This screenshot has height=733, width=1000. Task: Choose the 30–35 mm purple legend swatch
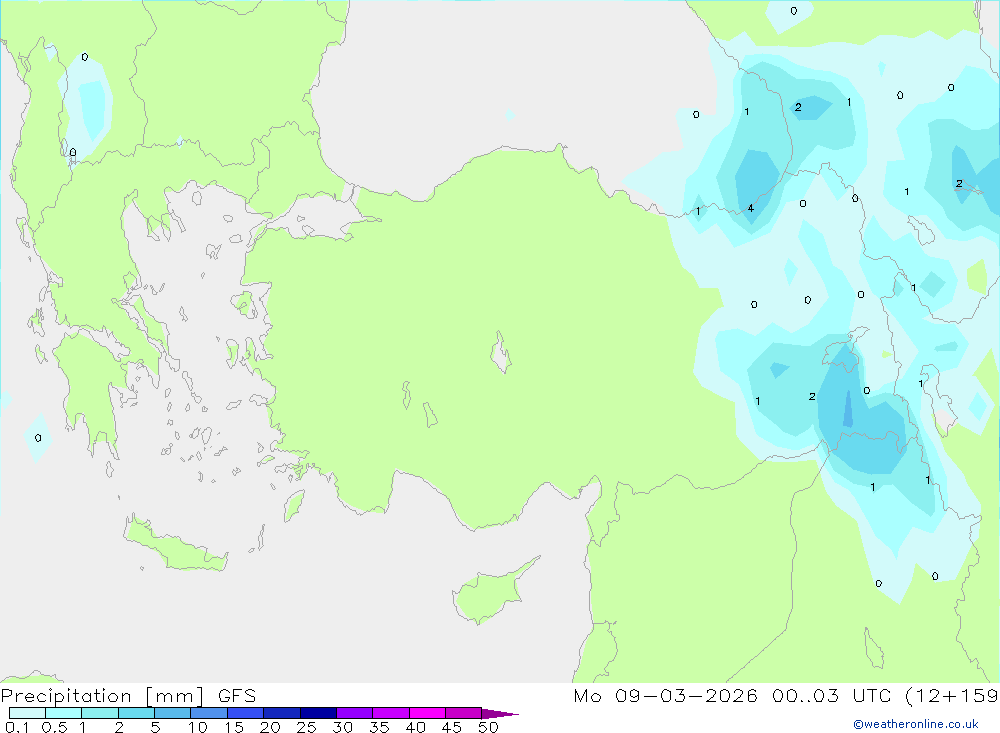[354, 713]
